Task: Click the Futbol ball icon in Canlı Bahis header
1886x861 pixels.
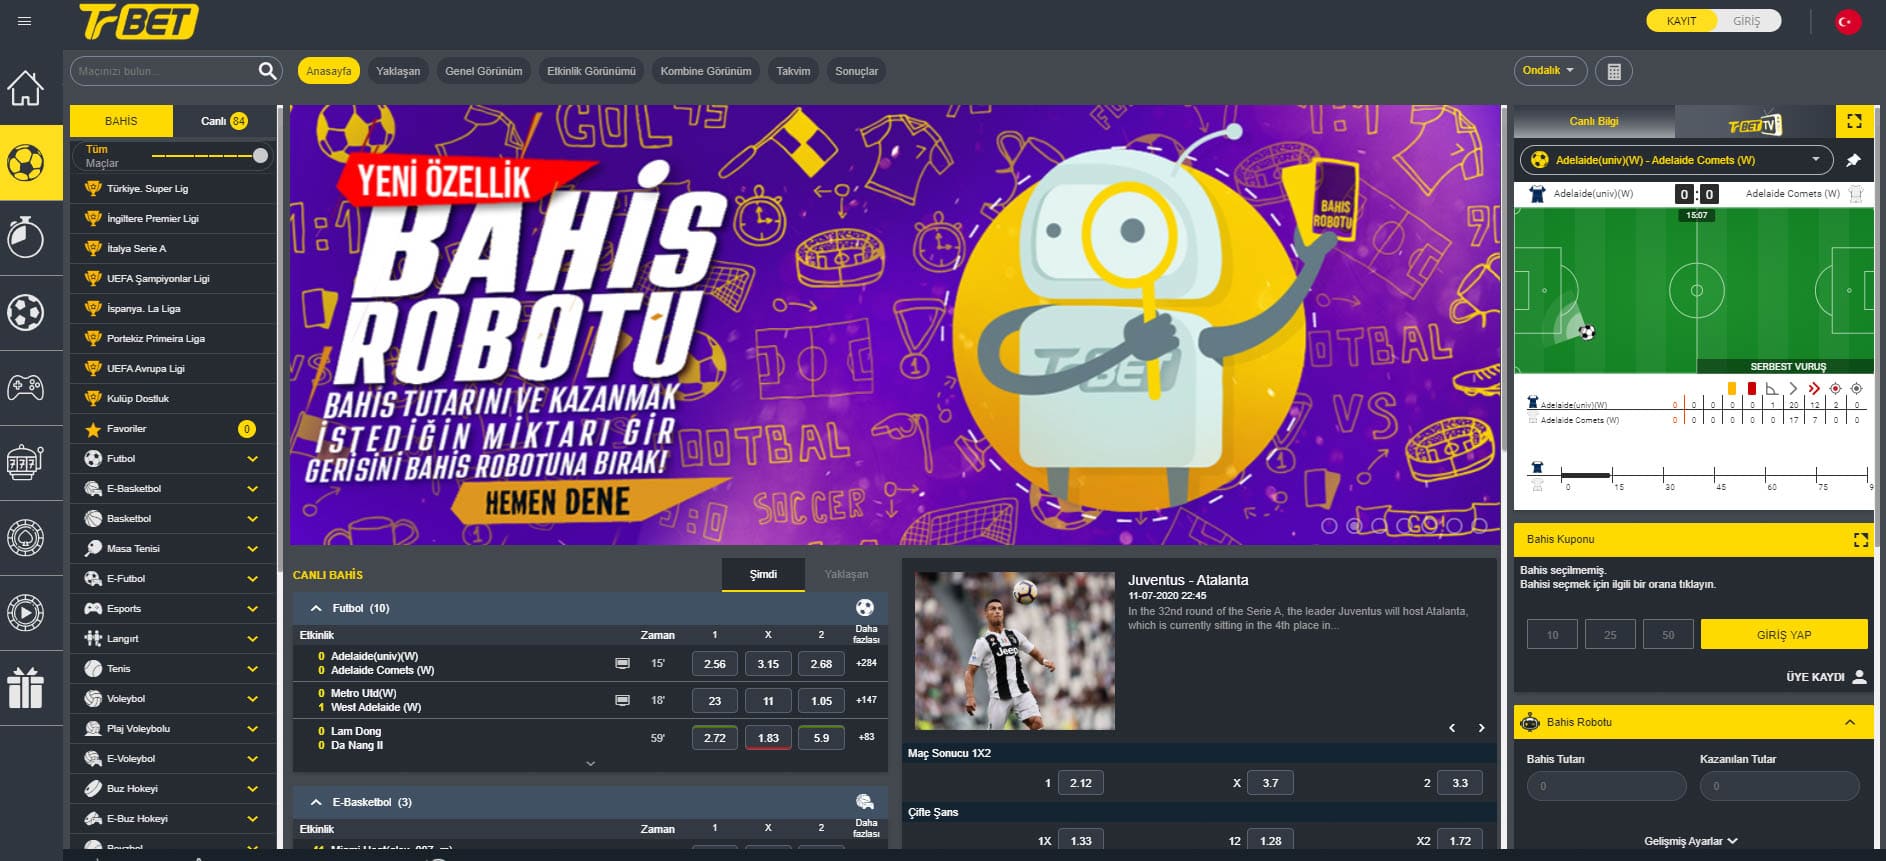Action: (865, 608)
